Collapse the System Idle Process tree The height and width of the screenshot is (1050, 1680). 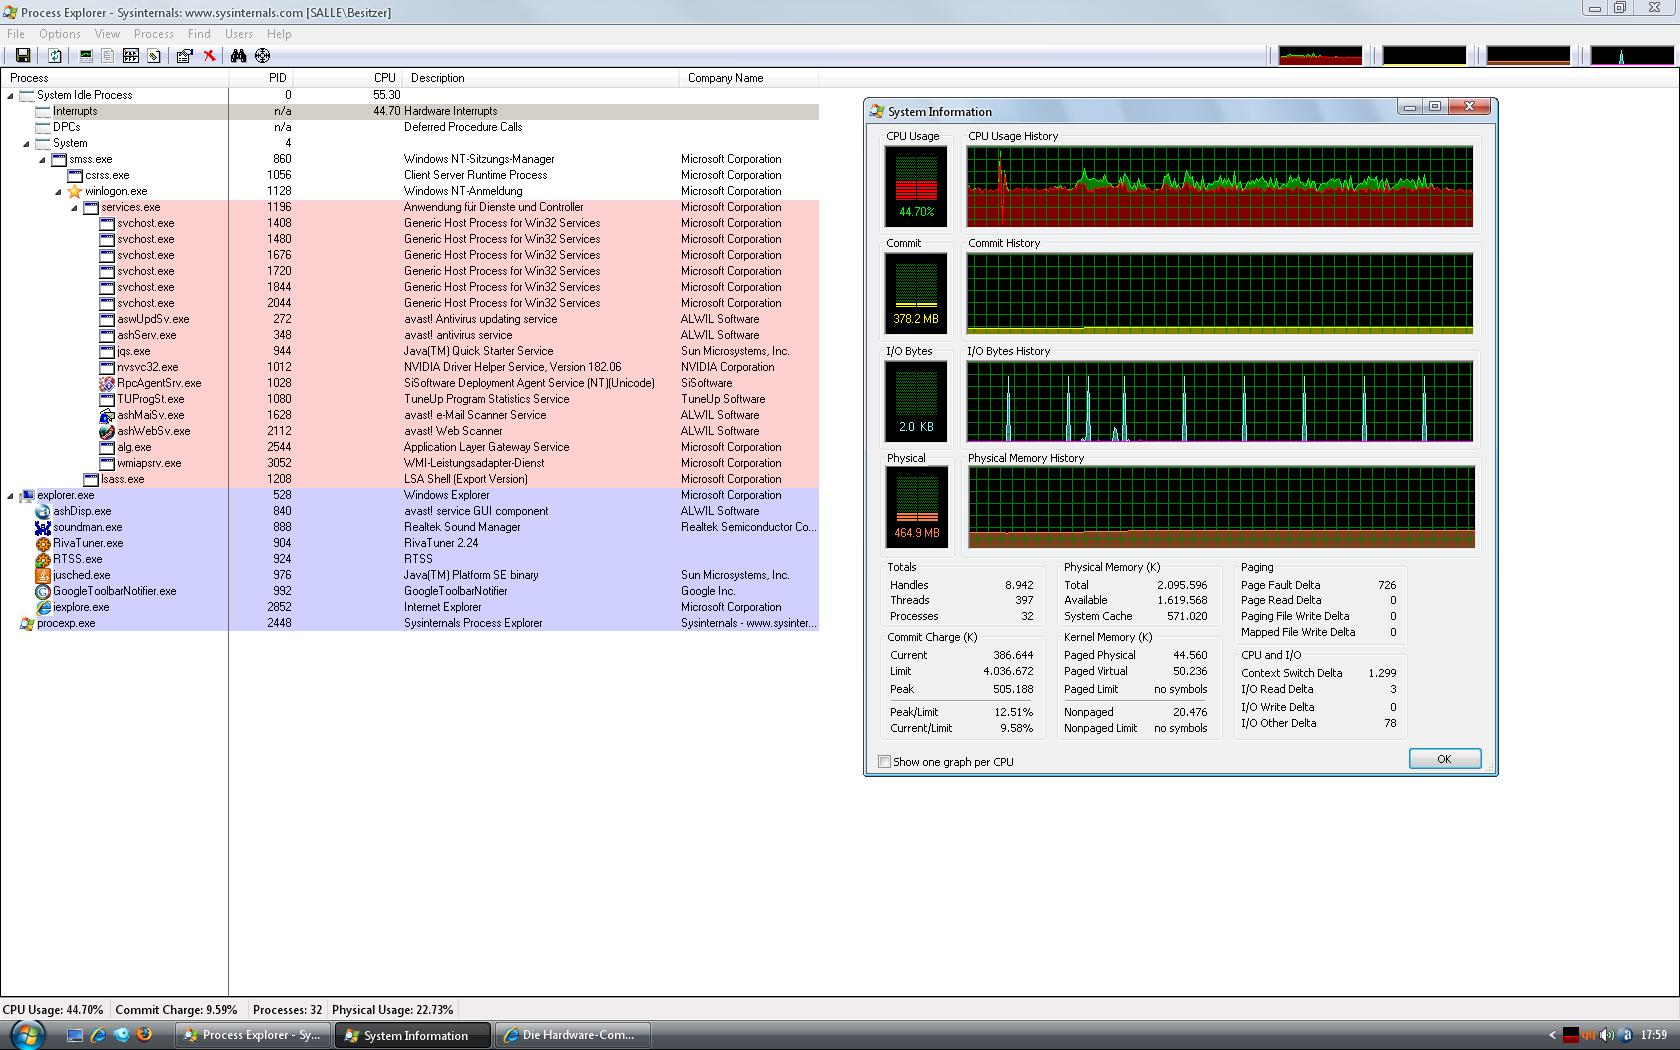click(x=11, y=96)
